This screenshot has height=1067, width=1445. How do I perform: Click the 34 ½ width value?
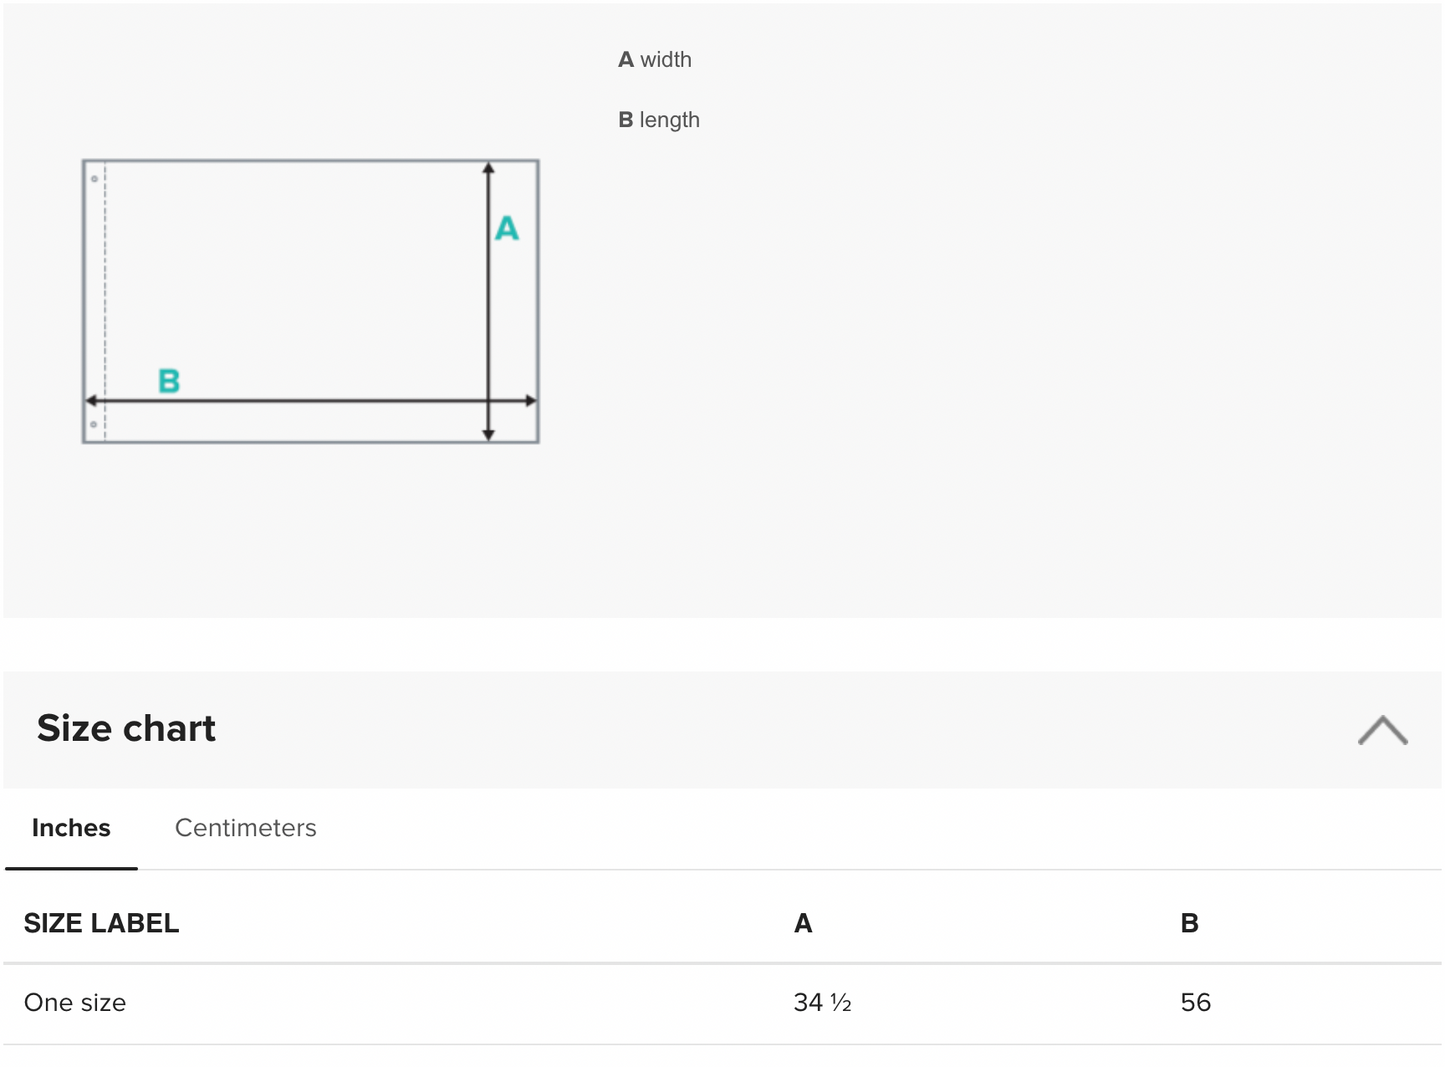point(822,1003)
